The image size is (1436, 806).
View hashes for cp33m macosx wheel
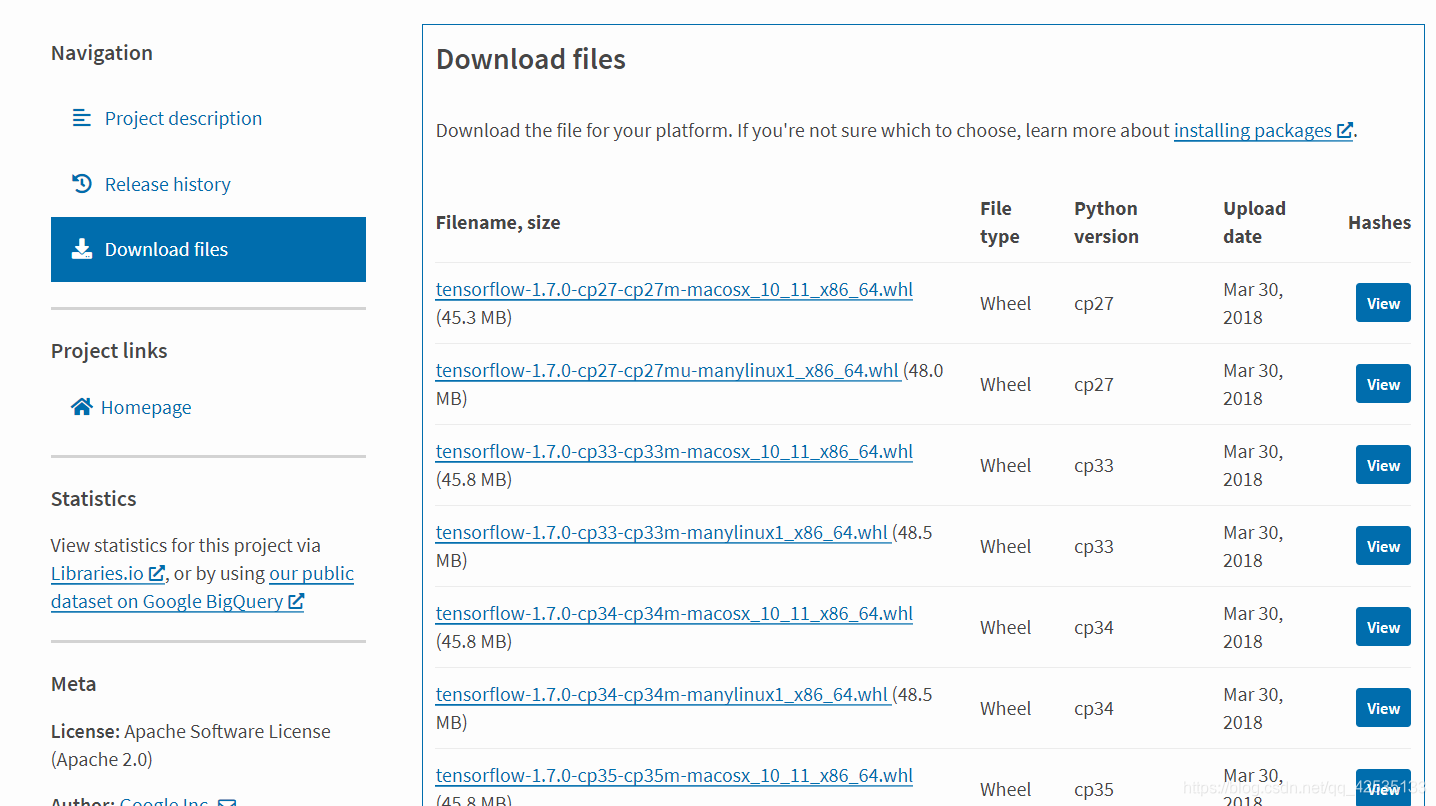[1383, 465]
